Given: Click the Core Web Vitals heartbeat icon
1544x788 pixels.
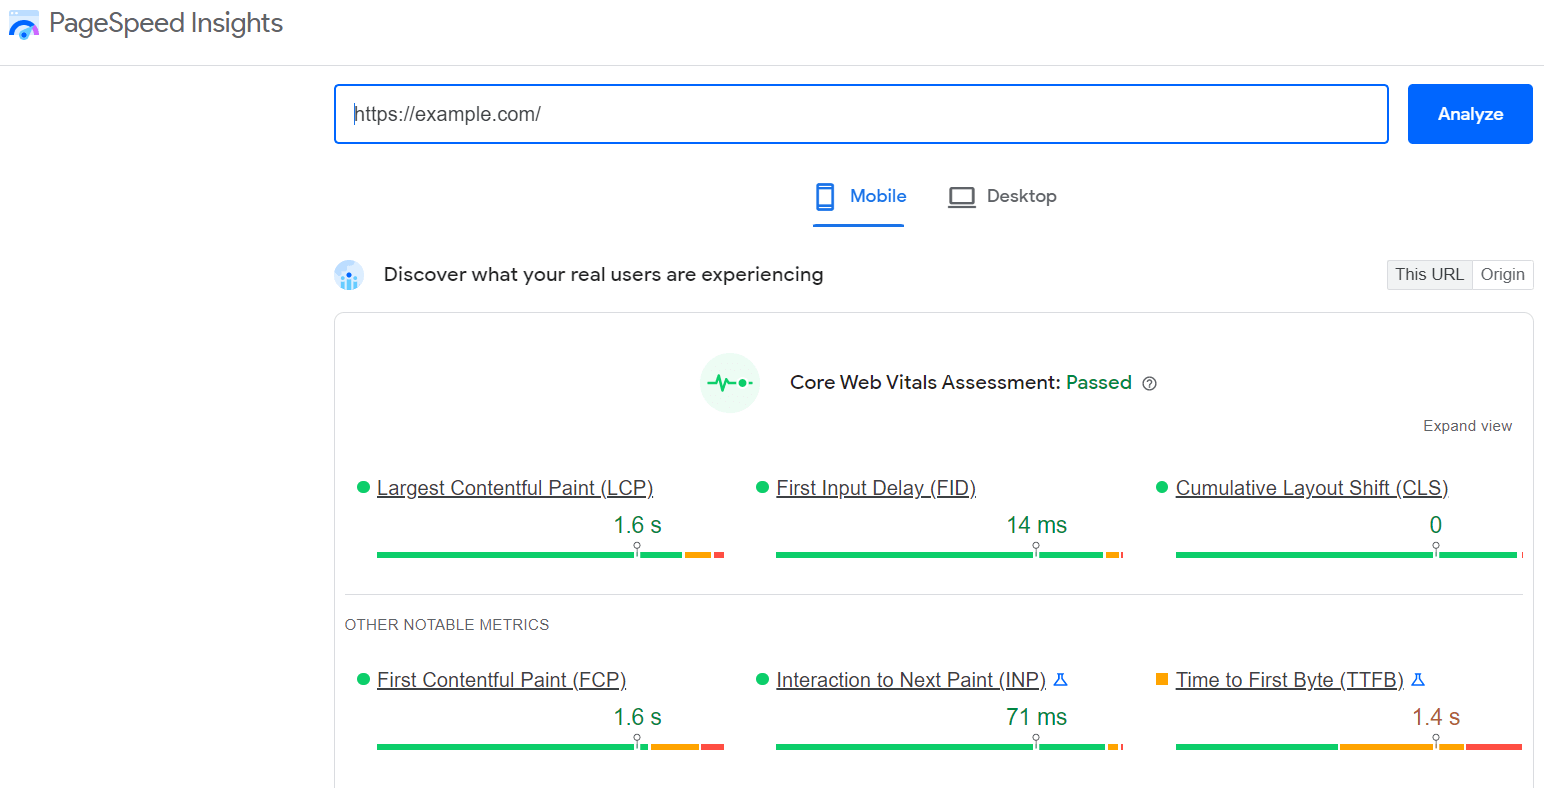Looking at the screenshot, I should tap(730, 382).
